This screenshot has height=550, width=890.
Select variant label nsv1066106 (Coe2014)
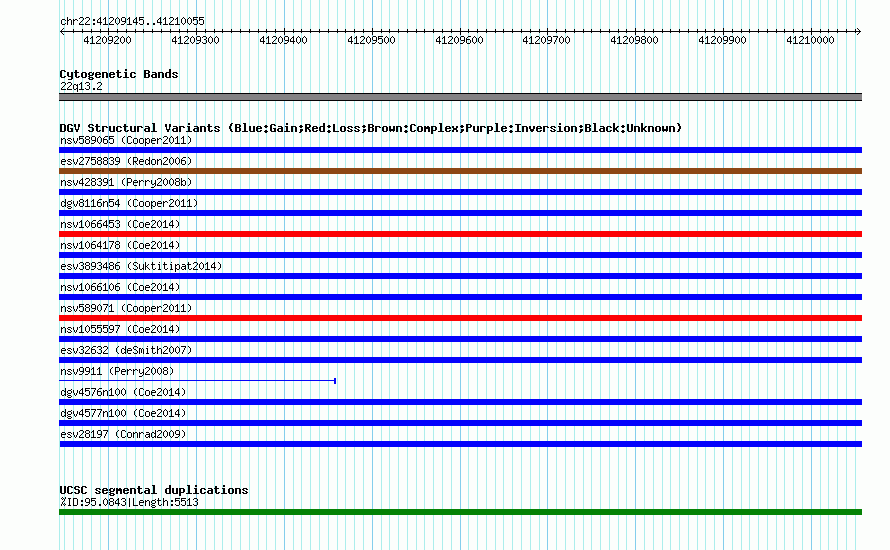(x=120, y=287)
